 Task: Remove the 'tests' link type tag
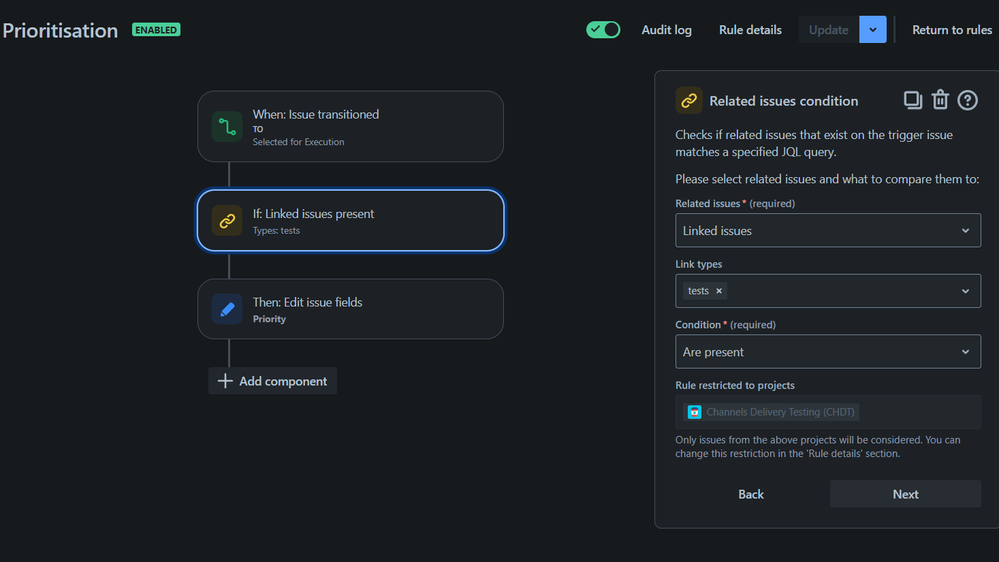(x=719, y=291)
